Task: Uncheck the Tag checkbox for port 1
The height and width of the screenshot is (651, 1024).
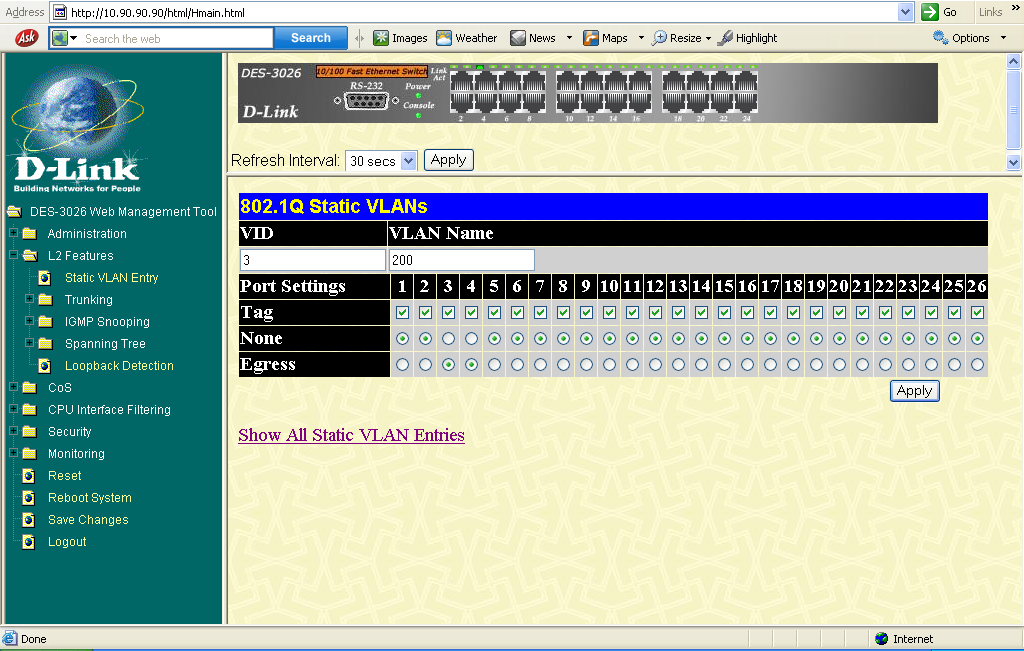Action: (402, 313)
